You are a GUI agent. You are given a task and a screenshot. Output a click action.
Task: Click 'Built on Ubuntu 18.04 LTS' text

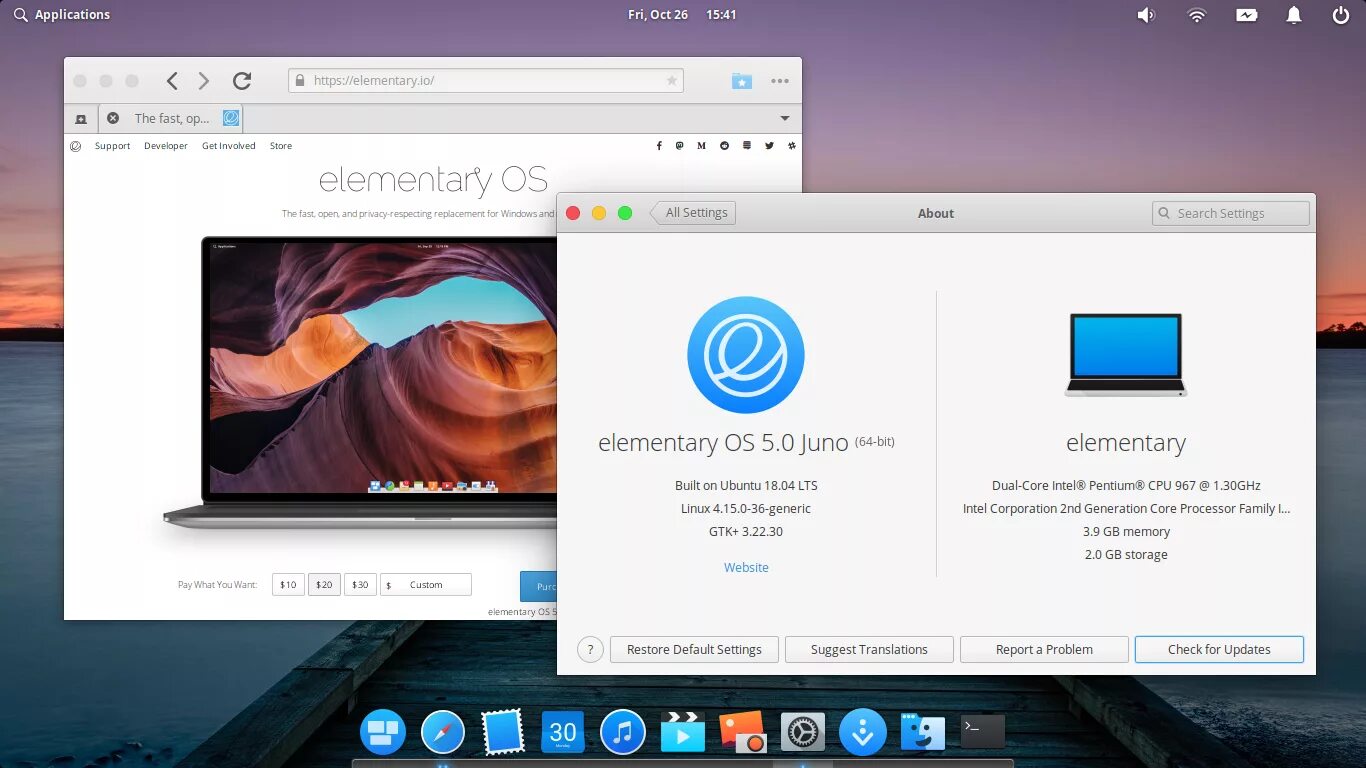click(x=746, y=486)
